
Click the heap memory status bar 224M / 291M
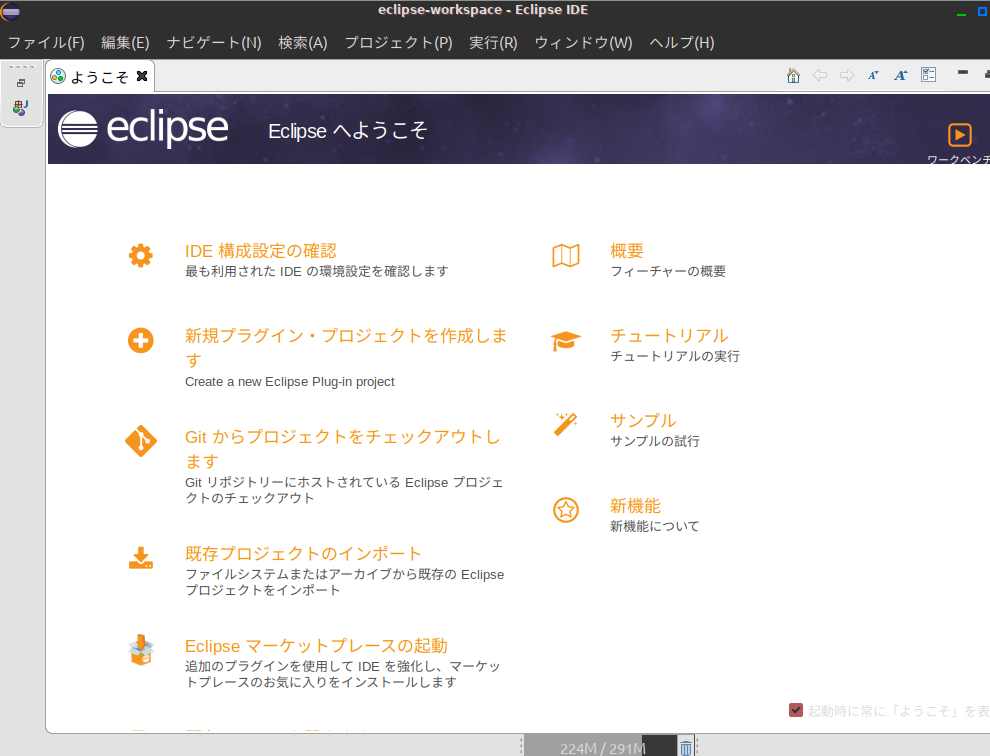point(600,747)
